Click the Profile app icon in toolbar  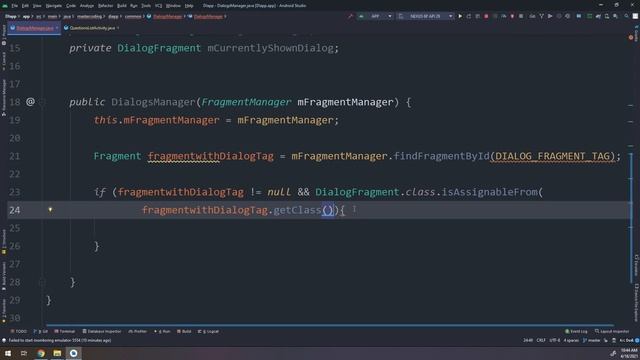pyautogui.click(x=504, y=16)
